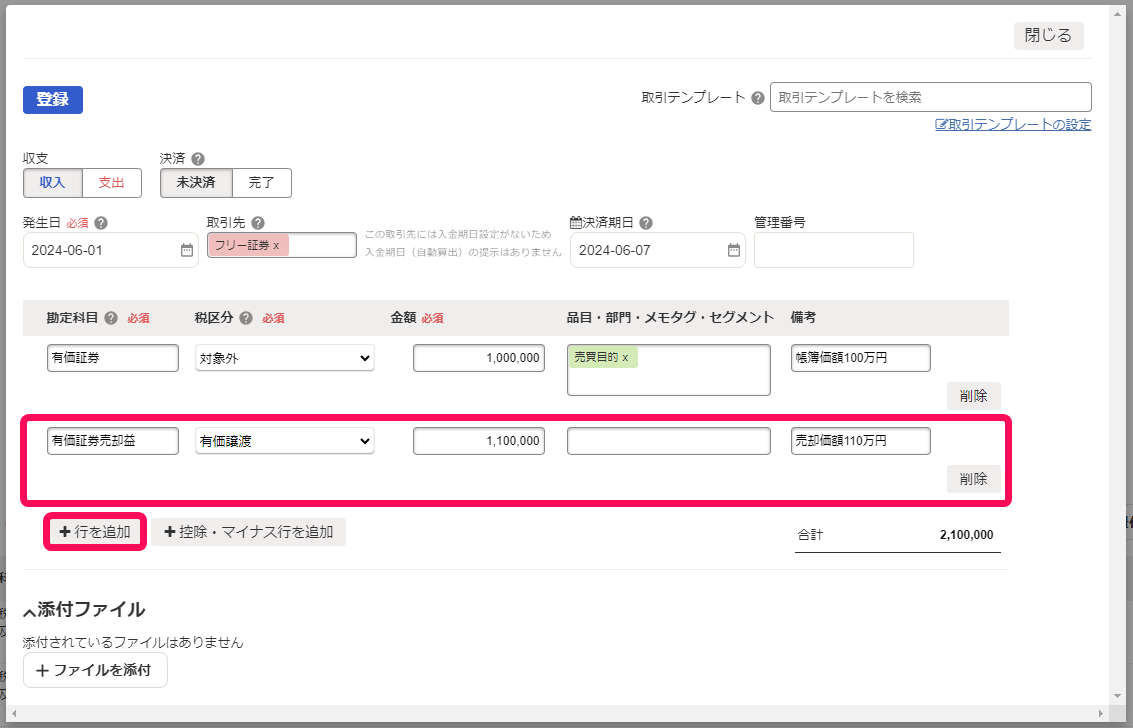Click ファイルを添付 button
Screen dimensions: 1133x728
click(95, 670)
